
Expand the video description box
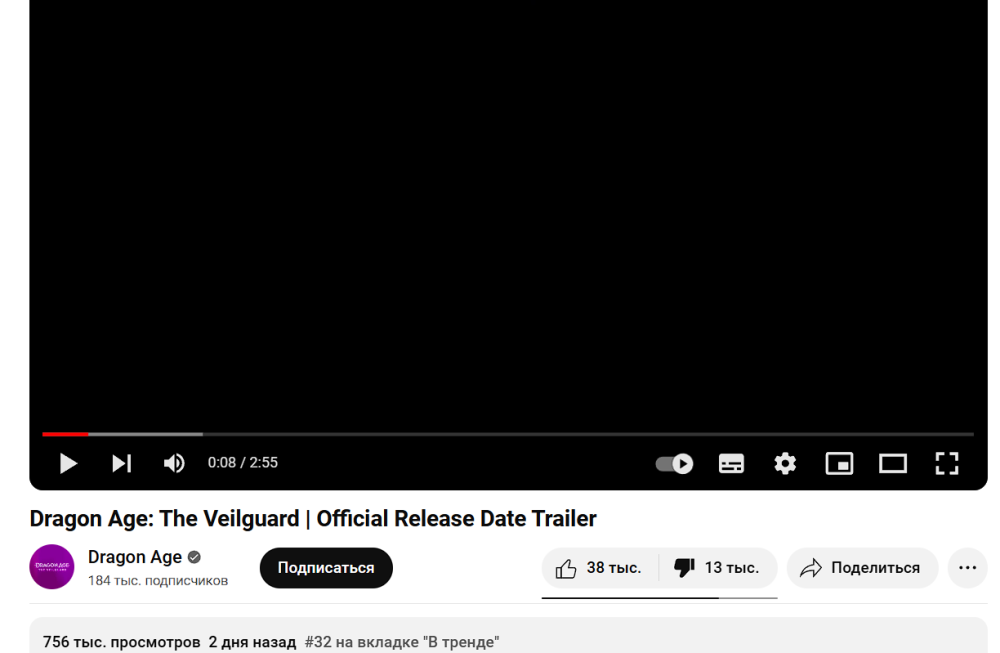click(x=508, y=635)
